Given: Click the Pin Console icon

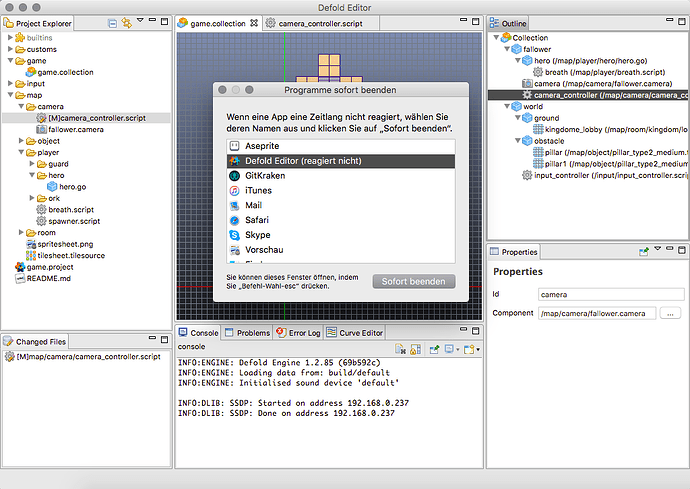Looking at the screenshot, I should click(436, 350).
